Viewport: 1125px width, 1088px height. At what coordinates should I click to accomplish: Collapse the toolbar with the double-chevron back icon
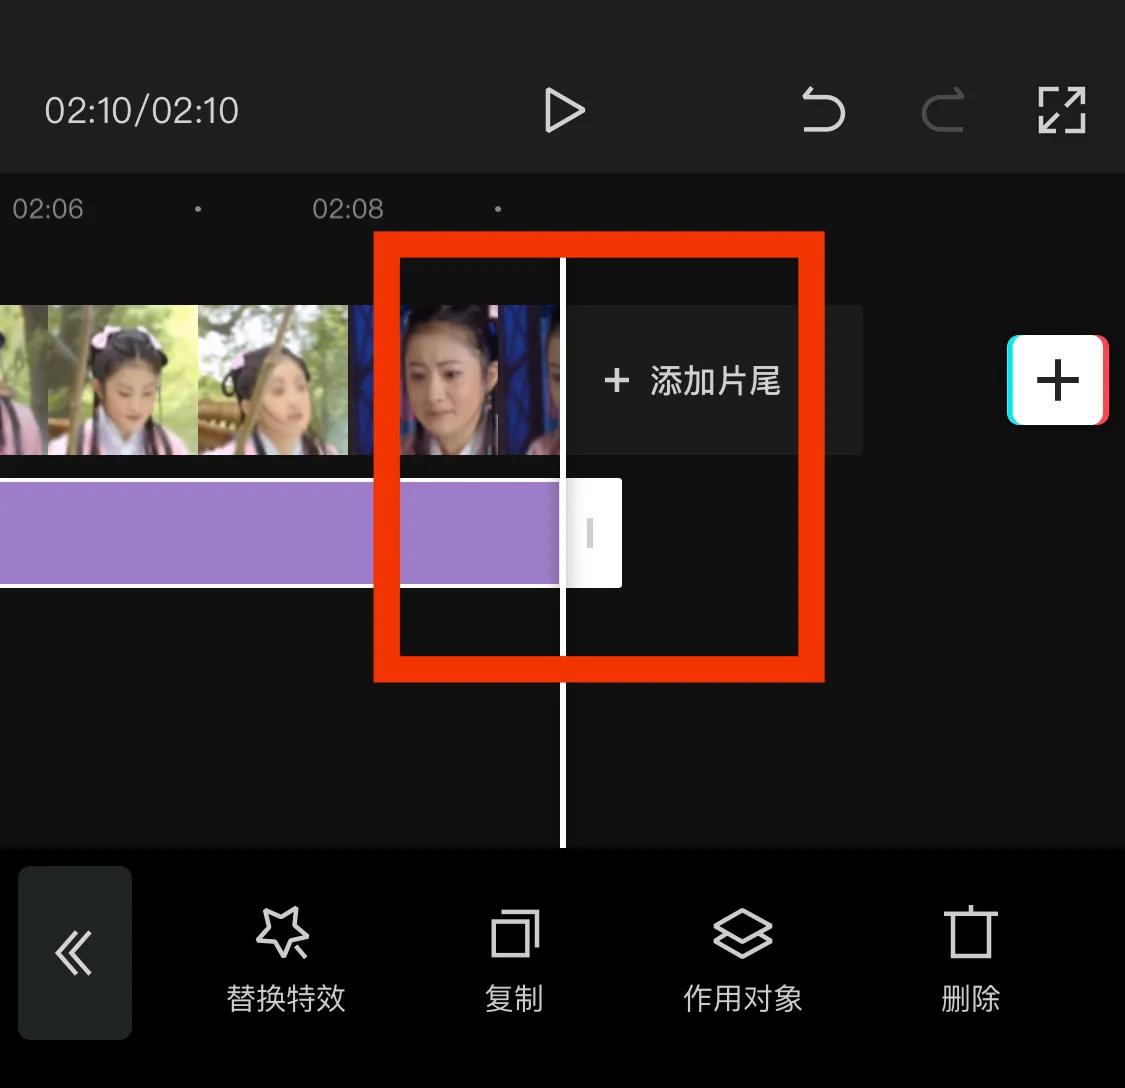coord(74,954)
